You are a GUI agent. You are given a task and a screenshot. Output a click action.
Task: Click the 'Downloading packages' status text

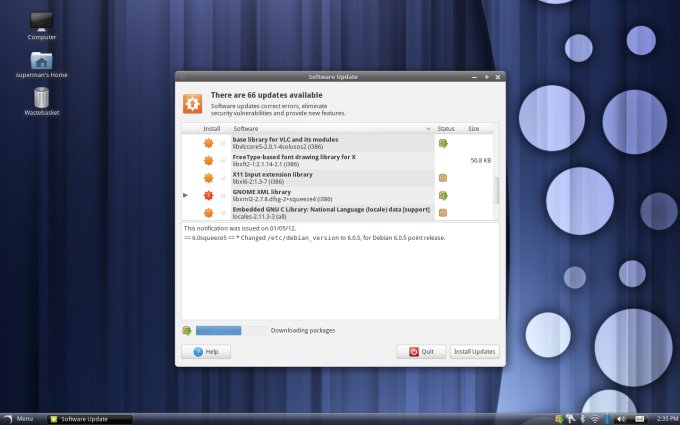point(303,330)
